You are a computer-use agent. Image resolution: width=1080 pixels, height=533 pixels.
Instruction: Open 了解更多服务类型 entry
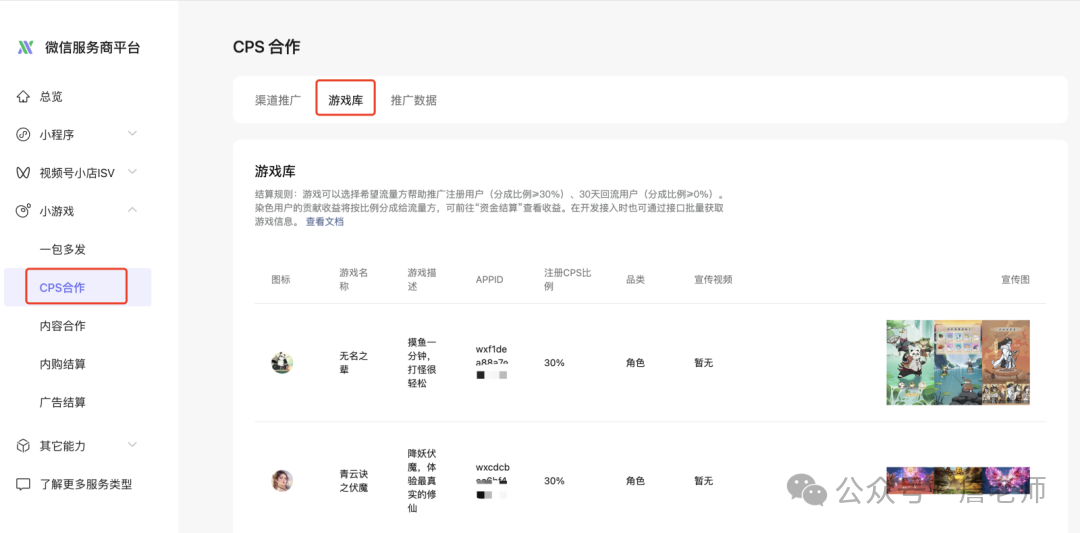[x=85, y=484]
